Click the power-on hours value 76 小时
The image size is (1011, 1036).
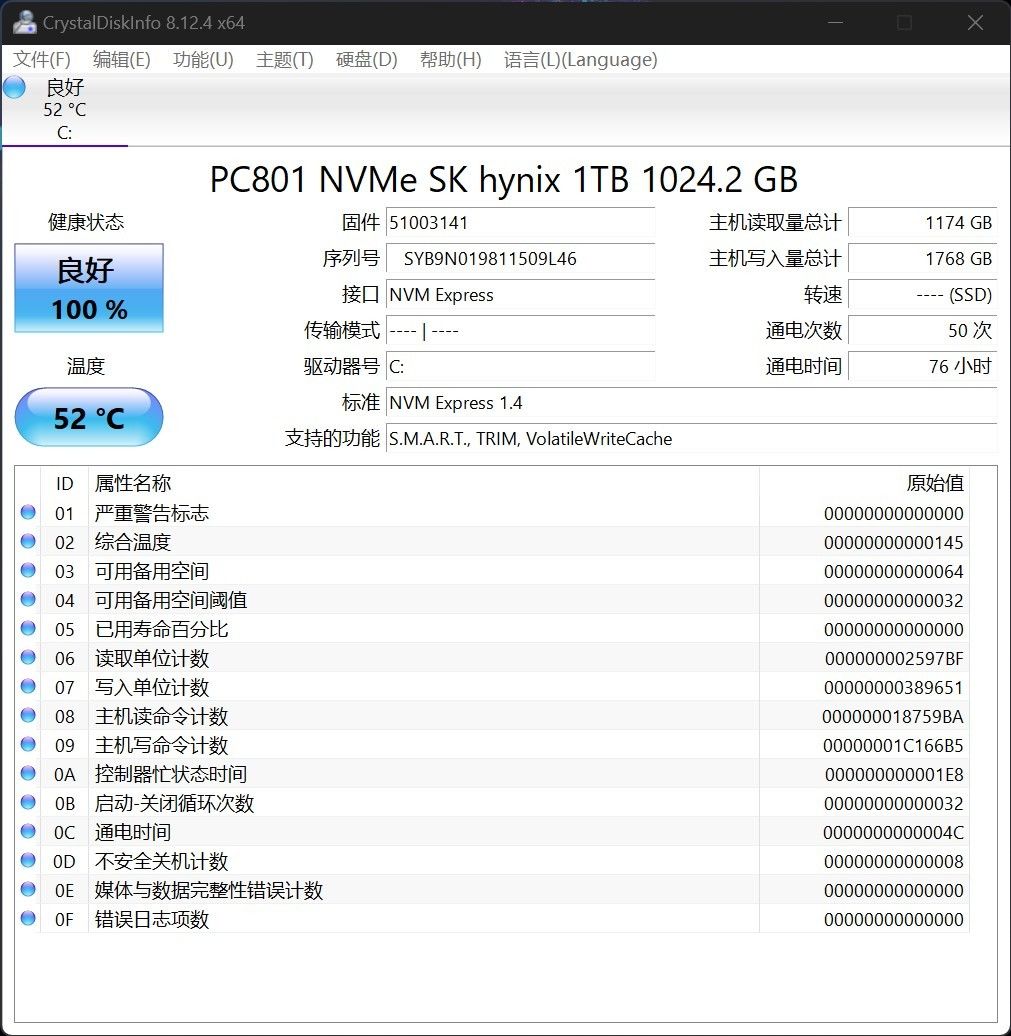922,367
